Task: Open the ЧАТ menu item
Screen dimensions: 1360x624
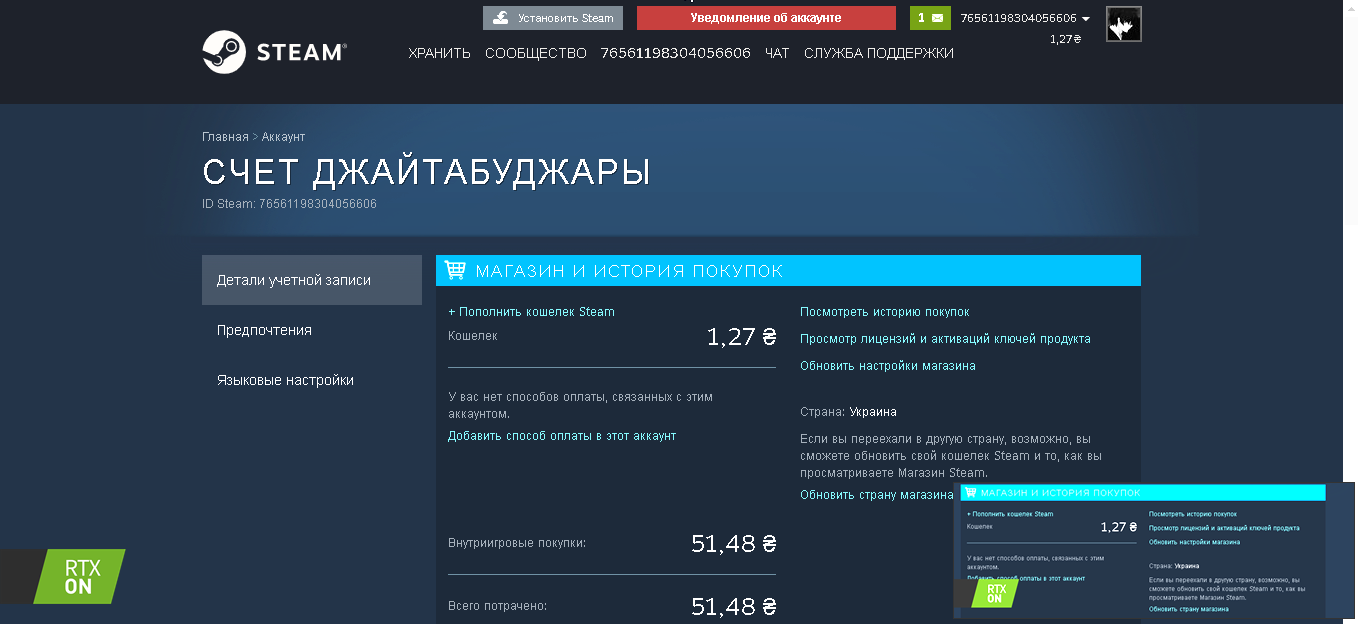Action: point(777,53)
